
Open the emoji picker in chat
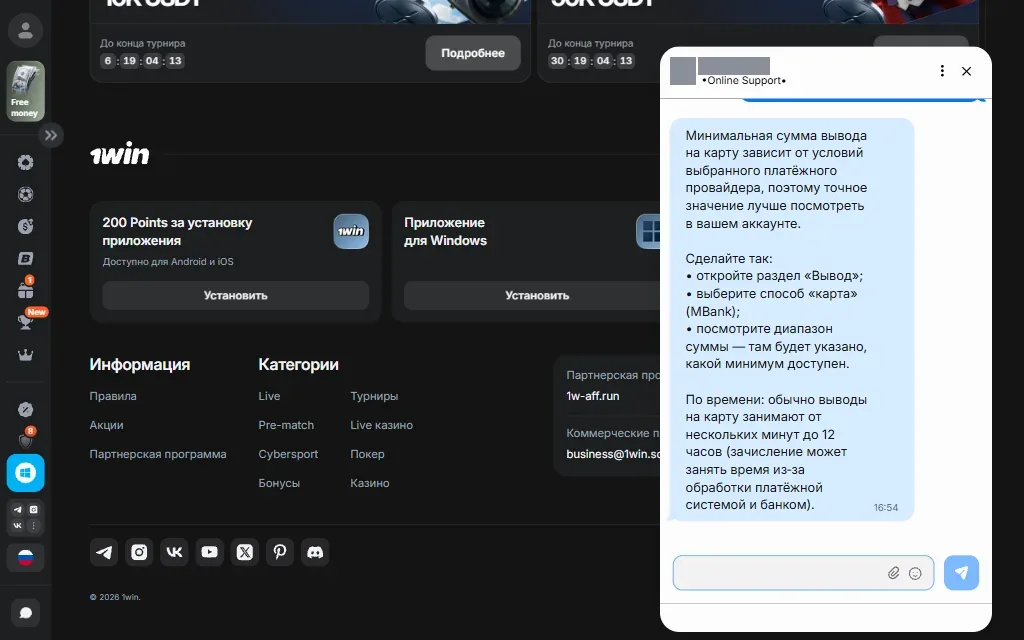pos(915,573)
